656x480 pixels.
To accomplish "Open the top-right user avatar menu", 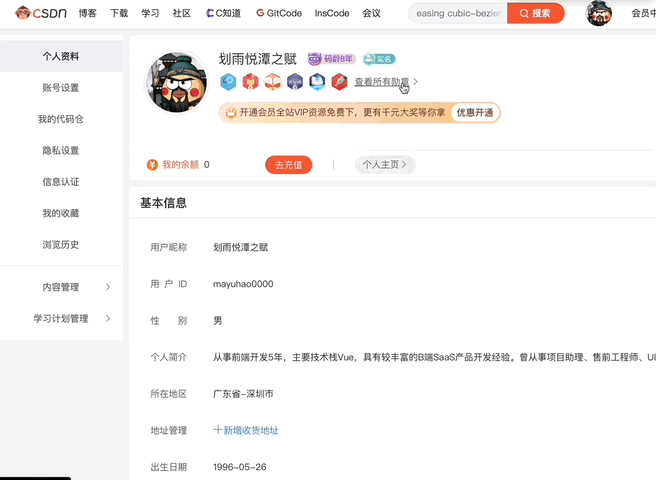I will coord(599,13).
